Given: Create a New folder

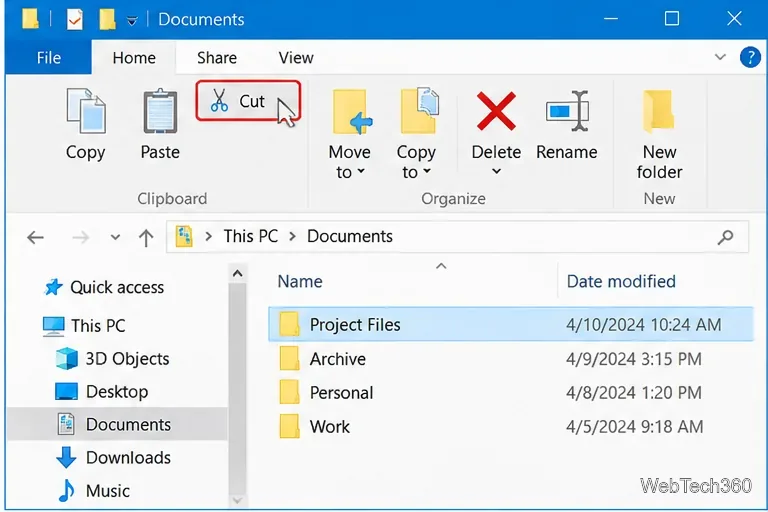Looking at the screenshot, I should click(659, 134).
